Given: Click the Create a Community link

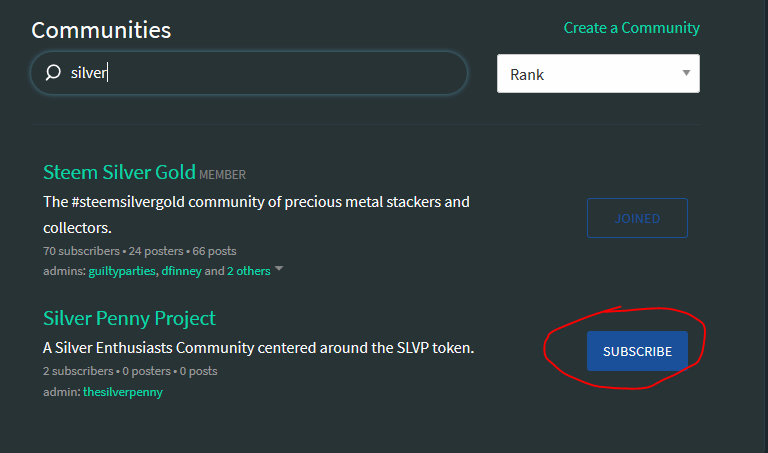Looking at the screenshot, I should tap(631, 28).
